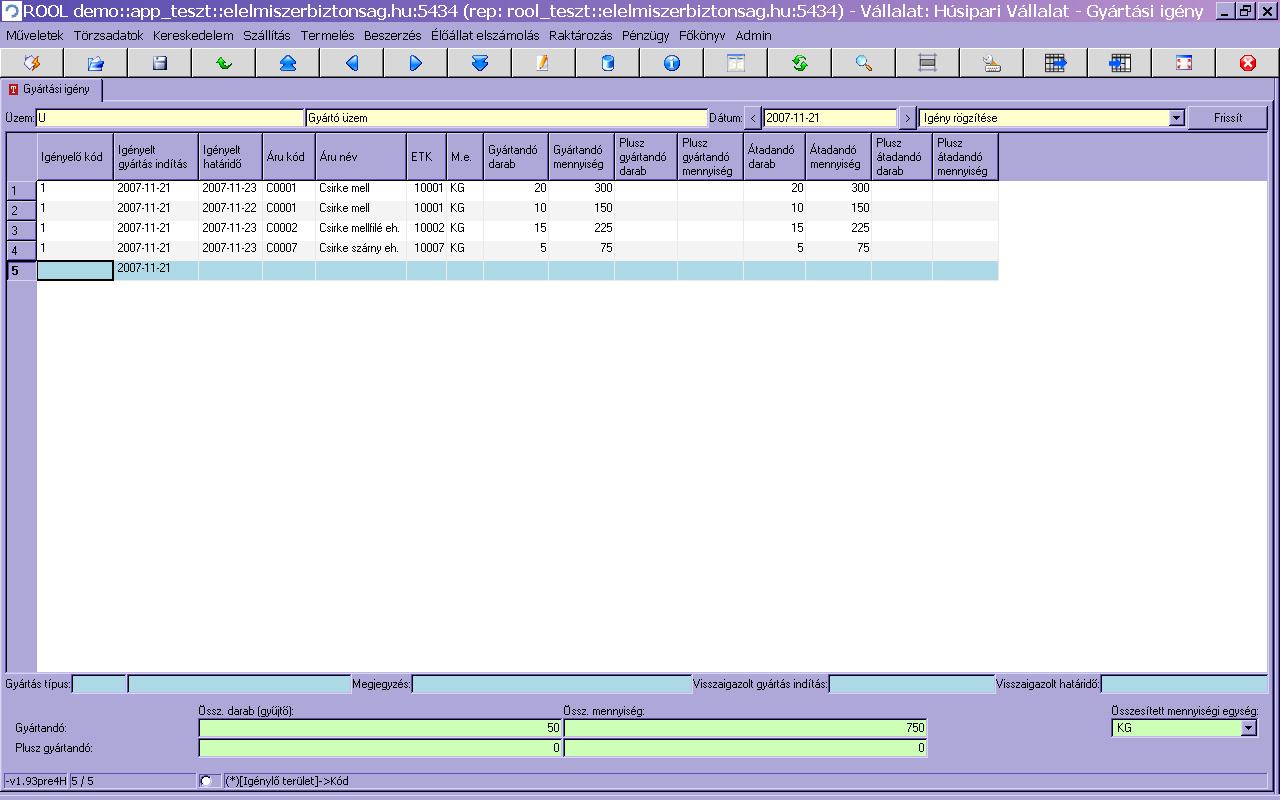Screen dimensions: 1280x800
Task: Click the Csirke szárny eh. cell
Action: 361,248
